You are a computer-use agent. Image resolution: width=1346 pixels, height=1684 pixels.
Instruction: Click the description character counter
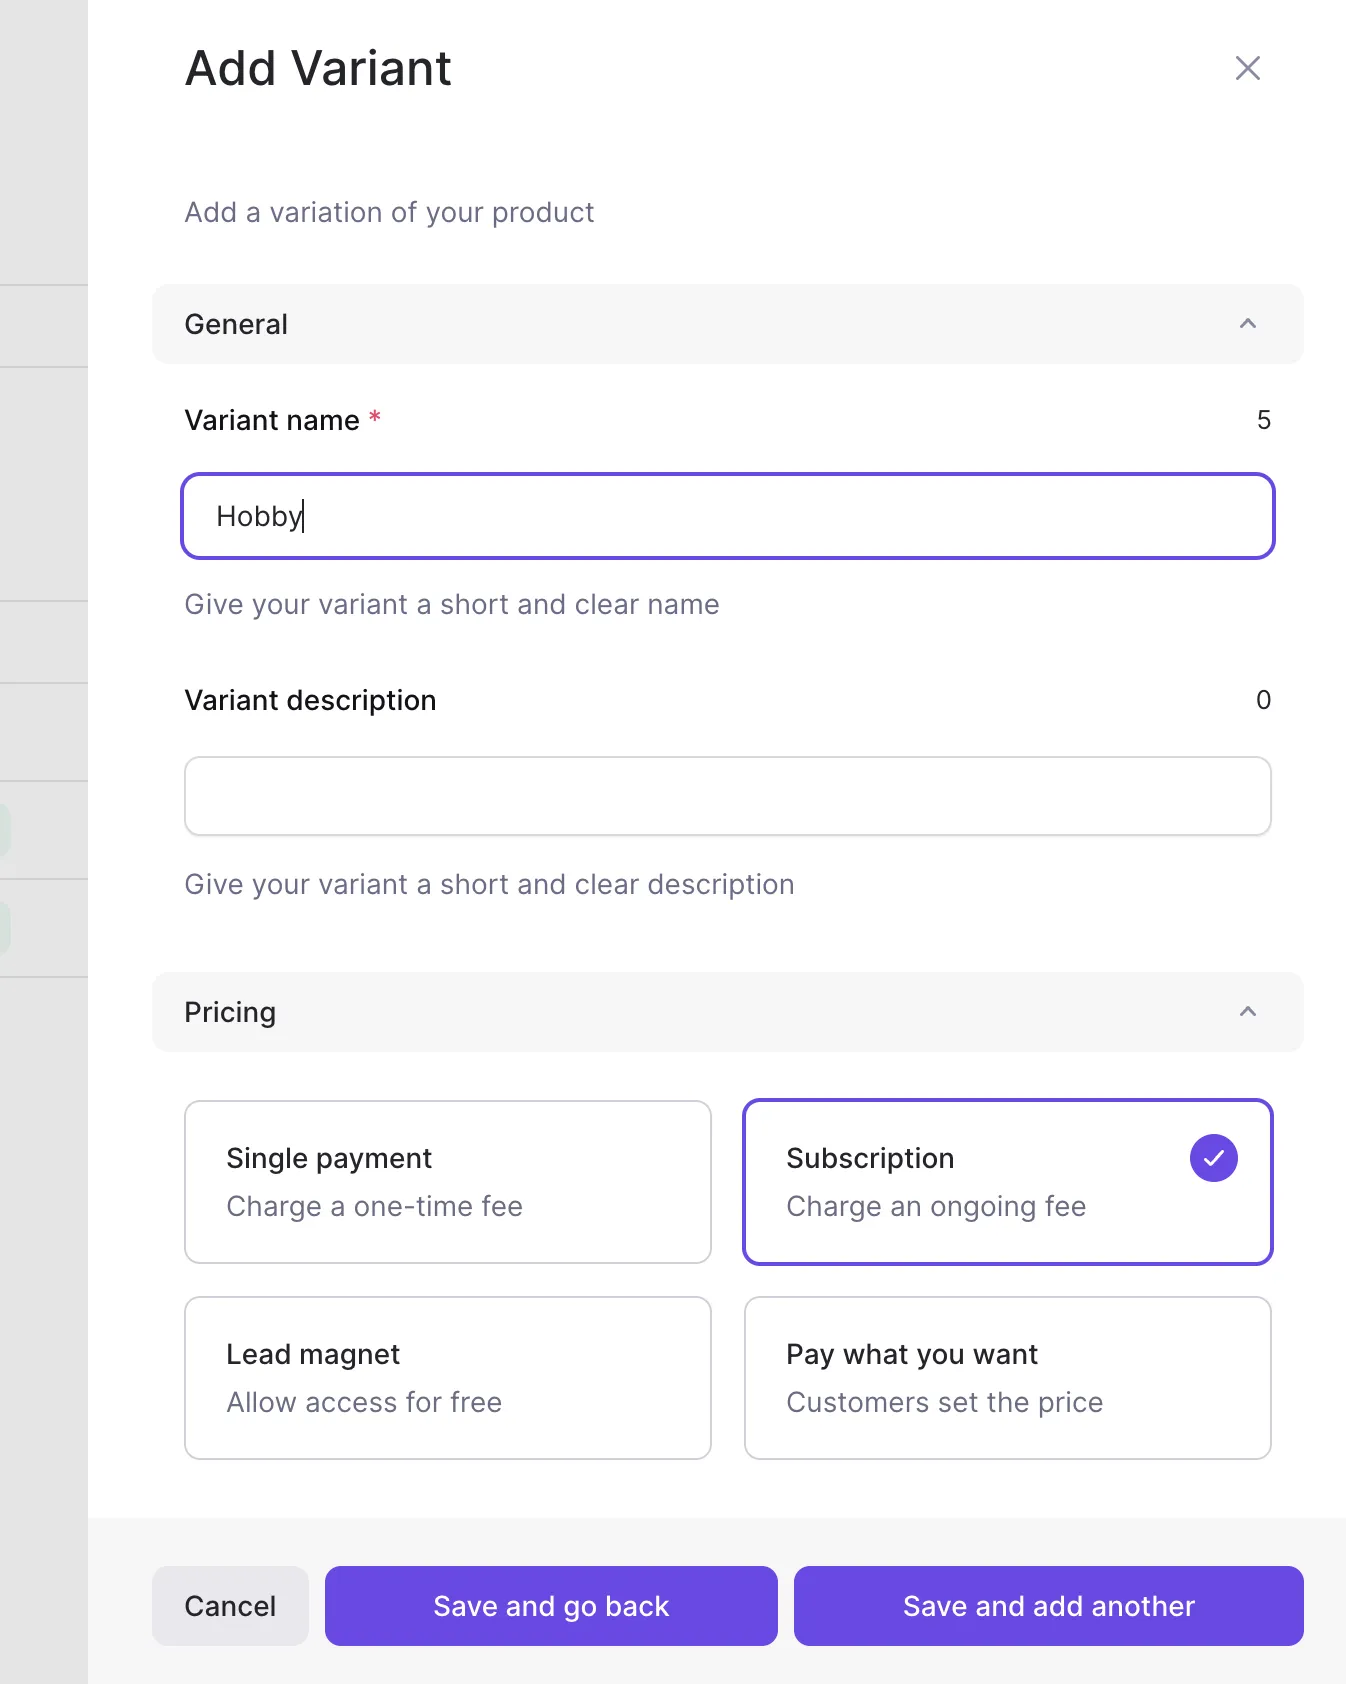click(1263, 700)
